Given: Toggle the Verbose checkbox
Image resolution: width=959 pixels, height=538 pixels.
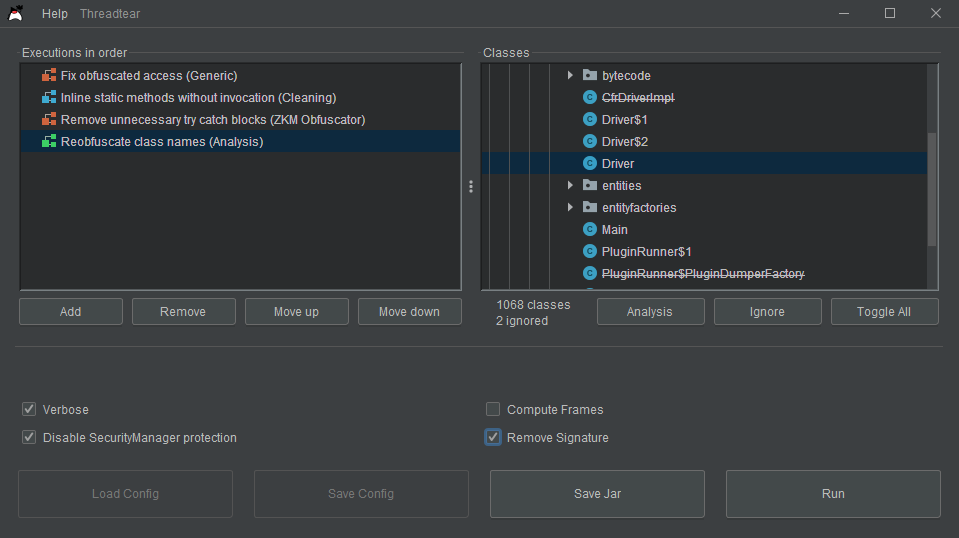Looking at the screenshot, I should (x=29, y=409).
